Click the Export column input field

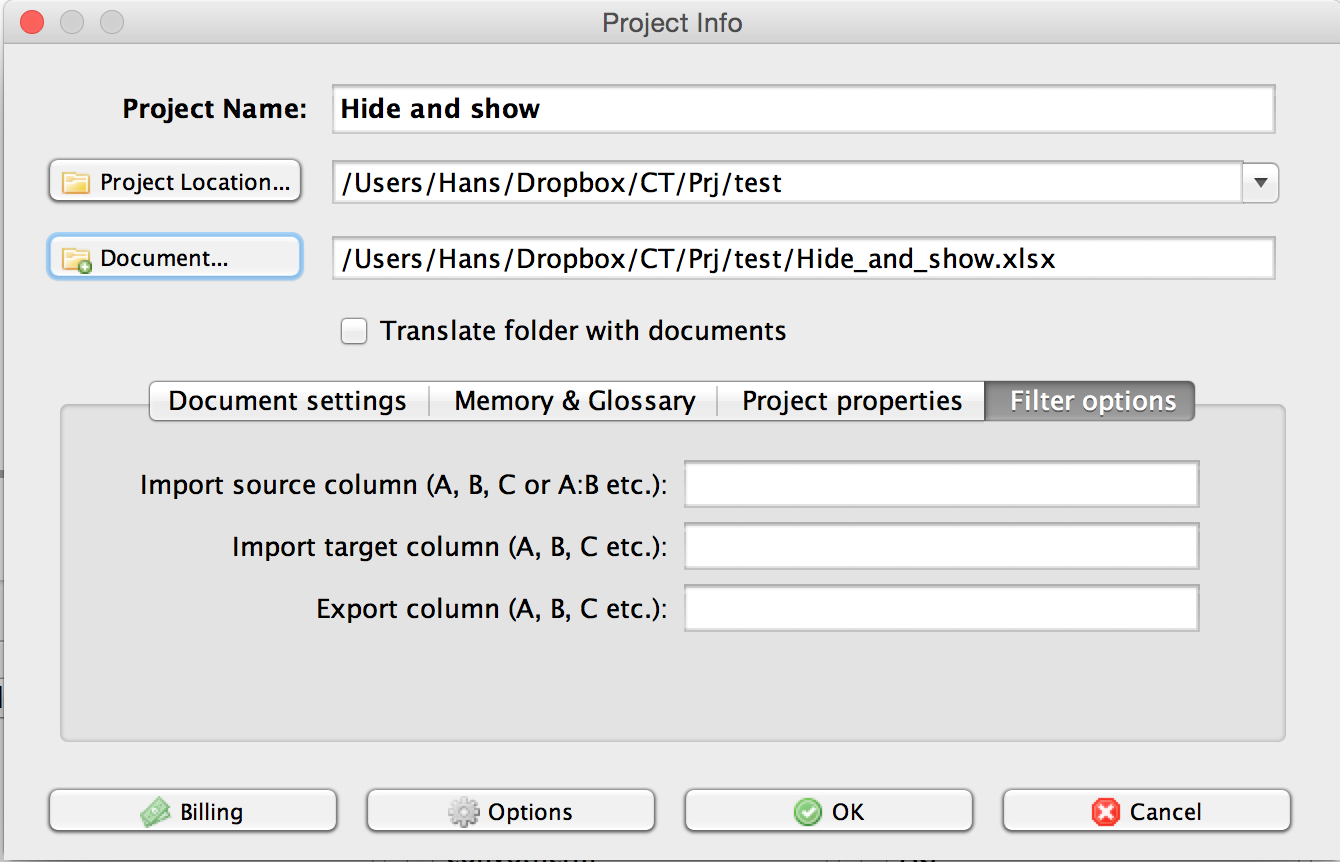click(x=941, y=609)
